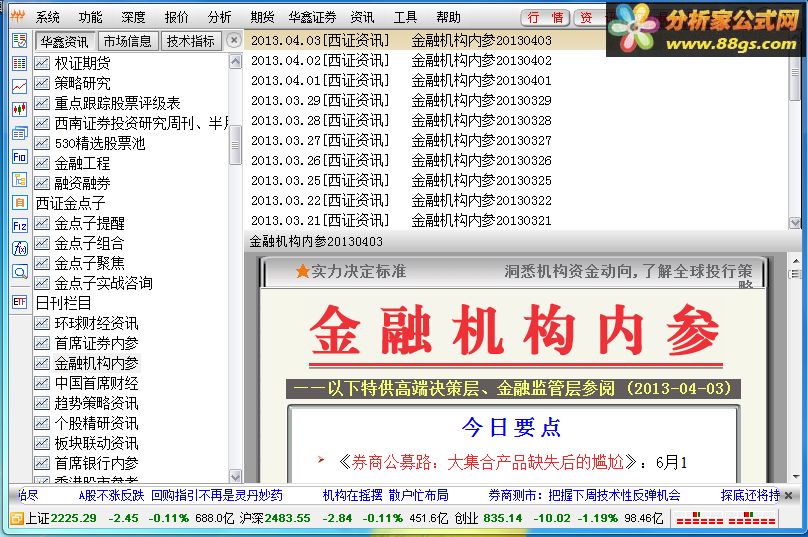
Task: Open the ETF sidebar icon
Action: coord(20,301)
